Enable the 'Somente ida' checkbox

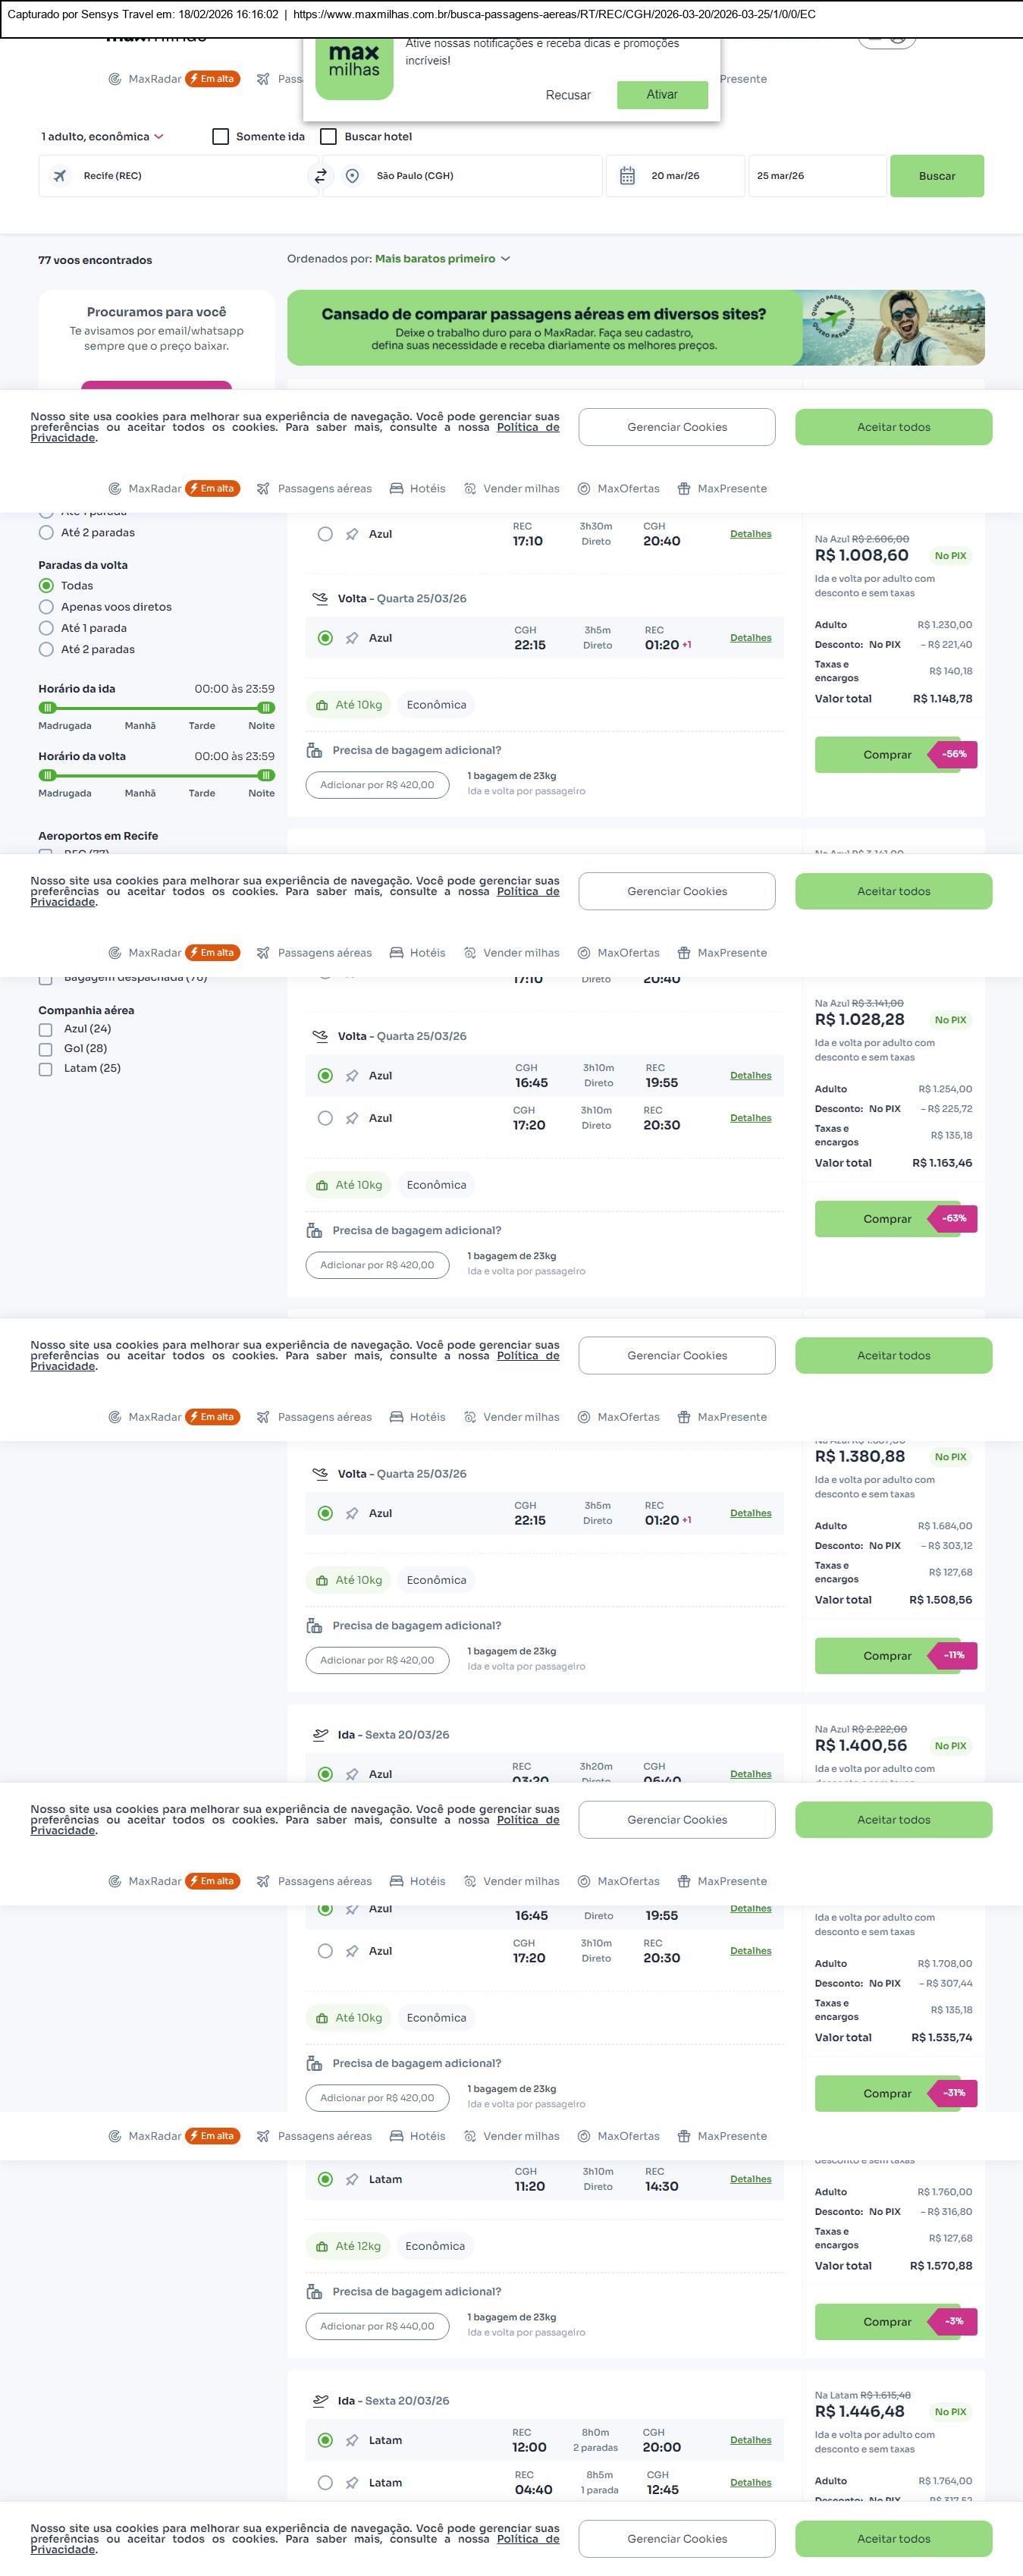pyautogui.click(x=221, y=137)
